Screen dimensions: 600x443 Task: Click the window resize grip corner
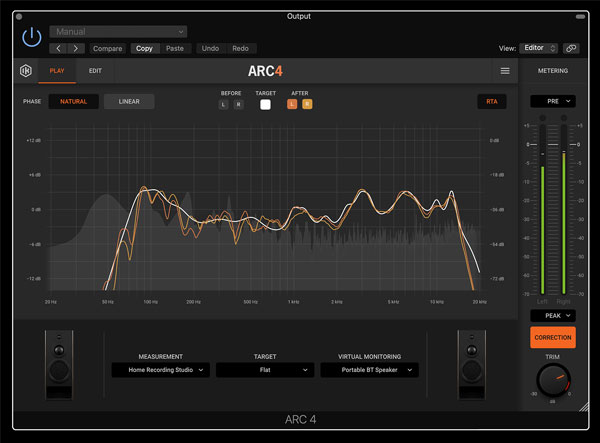pyautogui.click(x=584, y=406)
